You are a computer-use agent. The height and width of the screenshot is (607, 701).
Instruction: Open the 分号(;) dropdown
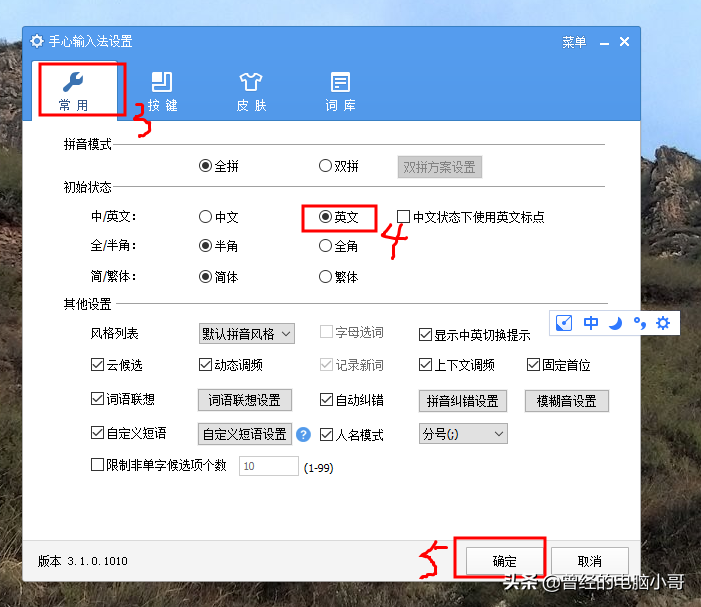pyautogui.click(x=463, y=434)
